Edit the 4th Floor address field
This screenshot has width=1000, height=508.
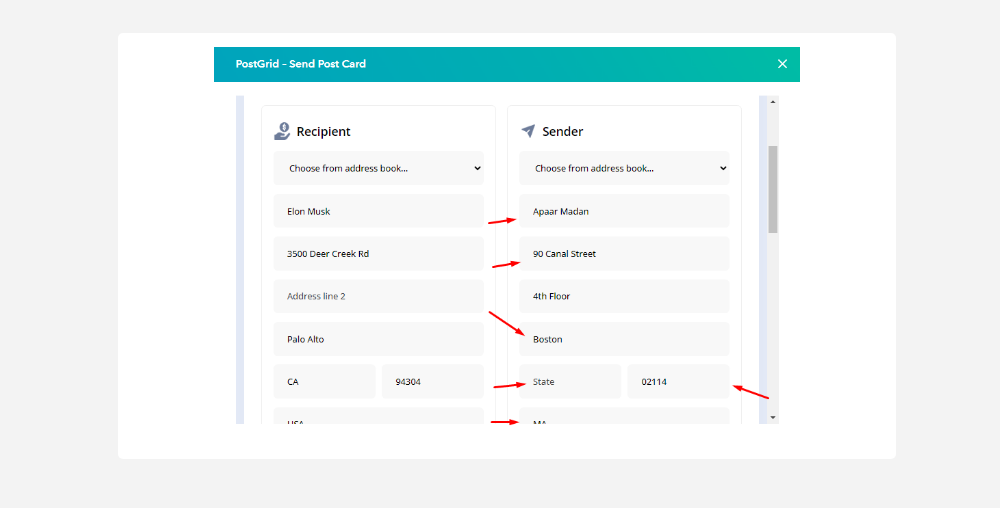[x=624, y=296]
